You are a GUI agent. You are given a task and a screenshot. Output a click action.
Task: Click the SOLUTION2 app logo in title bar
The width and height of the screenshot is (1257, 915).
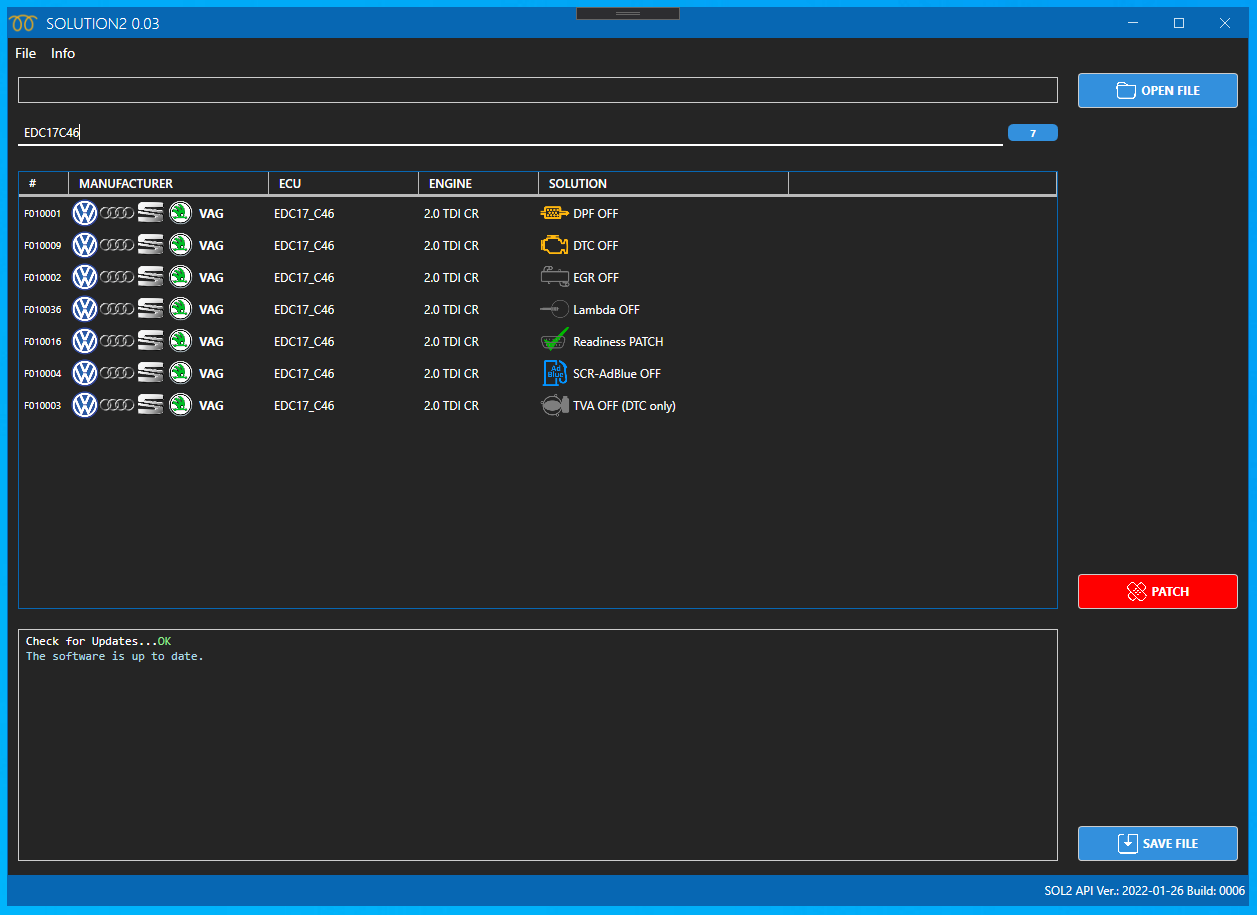click(23, 23)
